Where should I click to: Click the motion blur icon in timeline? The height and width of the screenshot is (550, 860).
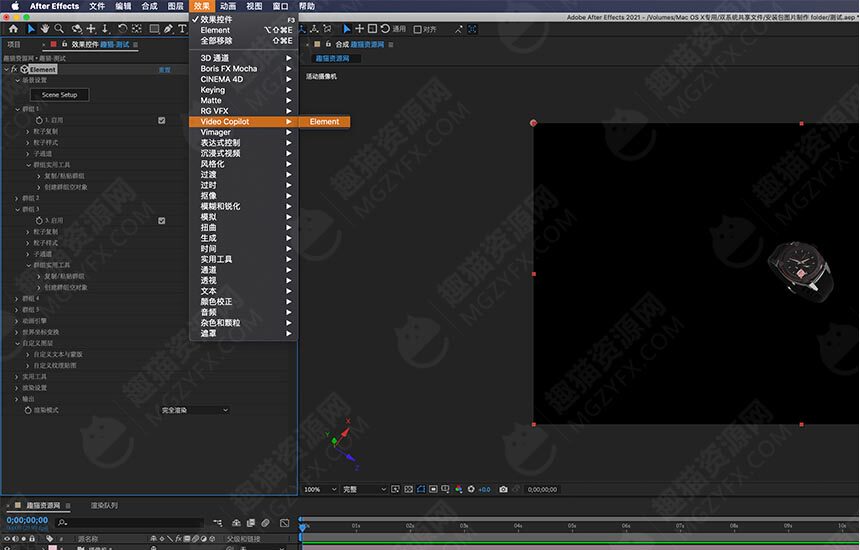click(265, 523)
